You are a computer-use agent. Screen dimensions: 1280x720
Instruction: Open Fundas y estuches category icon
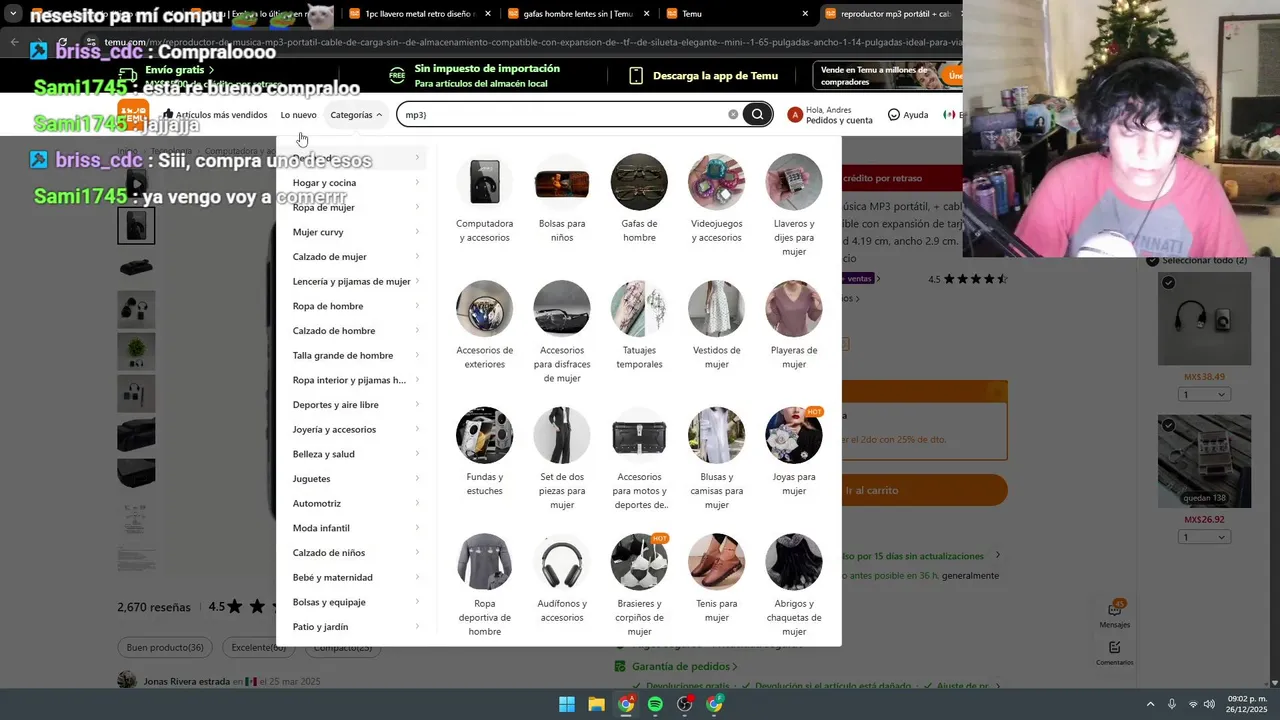pyautogui.click(x=484, y=435)
